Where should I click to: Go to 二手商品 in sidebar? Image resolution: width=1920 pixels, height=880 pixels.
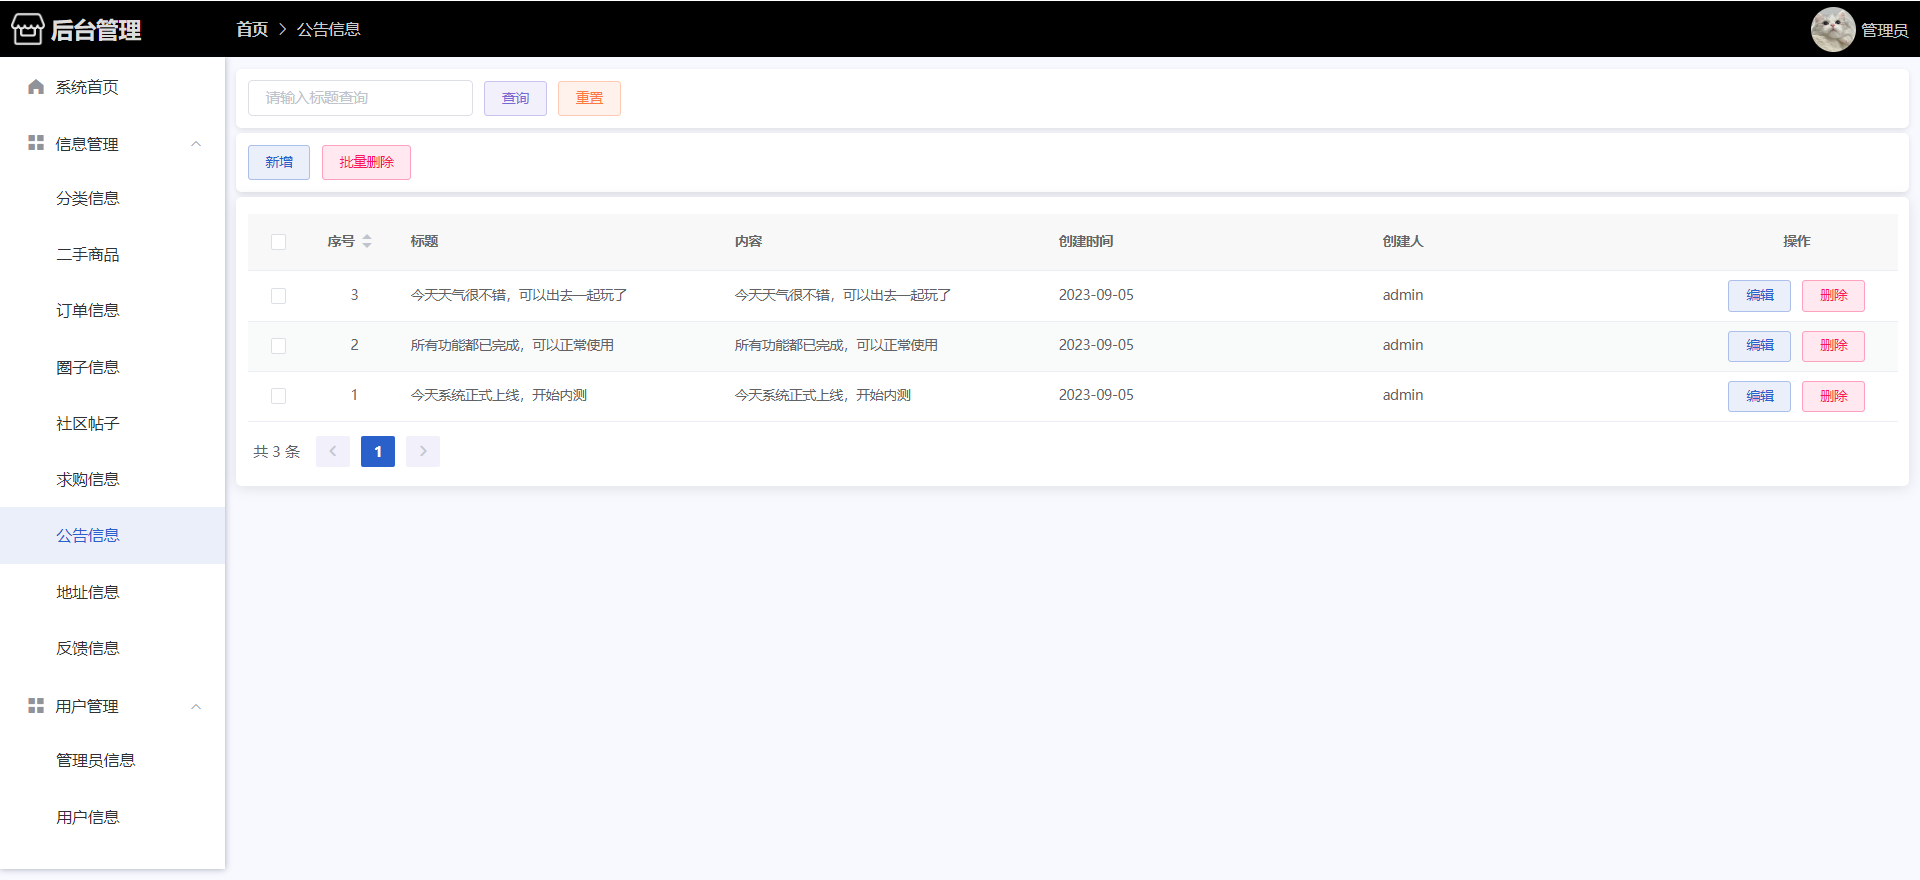[112, 255]
